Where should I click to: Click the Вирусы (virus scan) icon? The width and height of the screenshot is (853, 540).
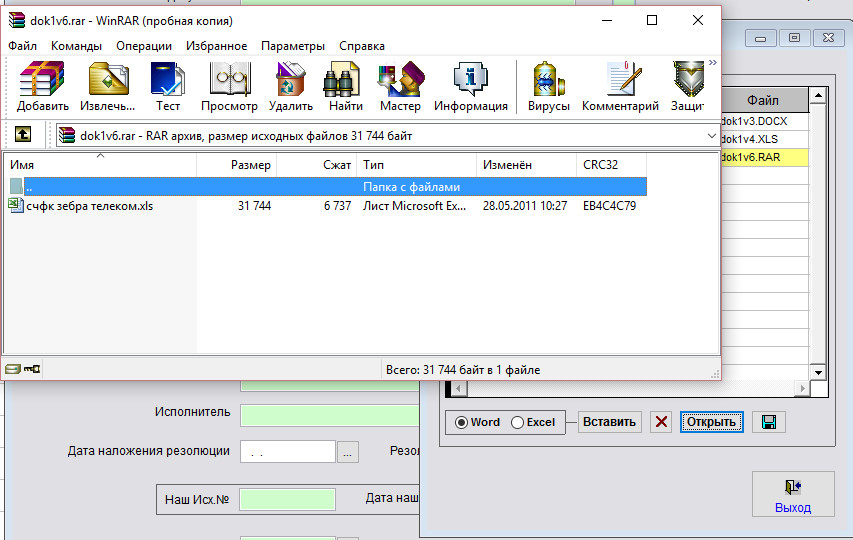548,86
